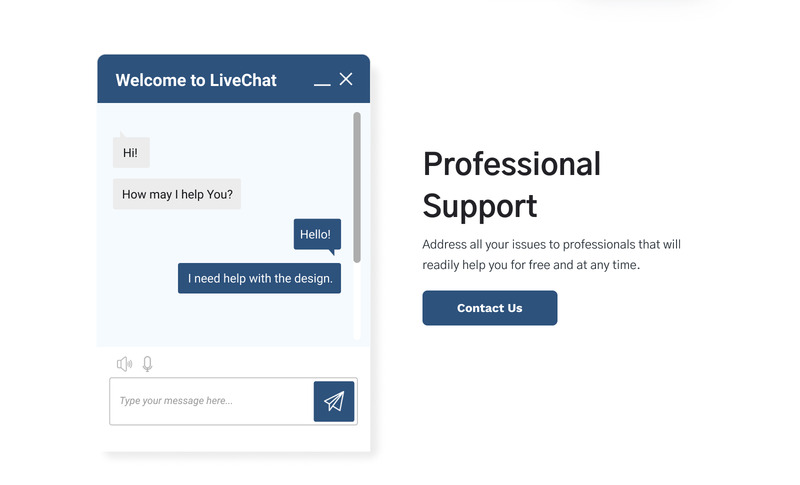The width and height of the screenshot is (800, 485).
Task: Send message with paper plane button
Action: point(334,401)
